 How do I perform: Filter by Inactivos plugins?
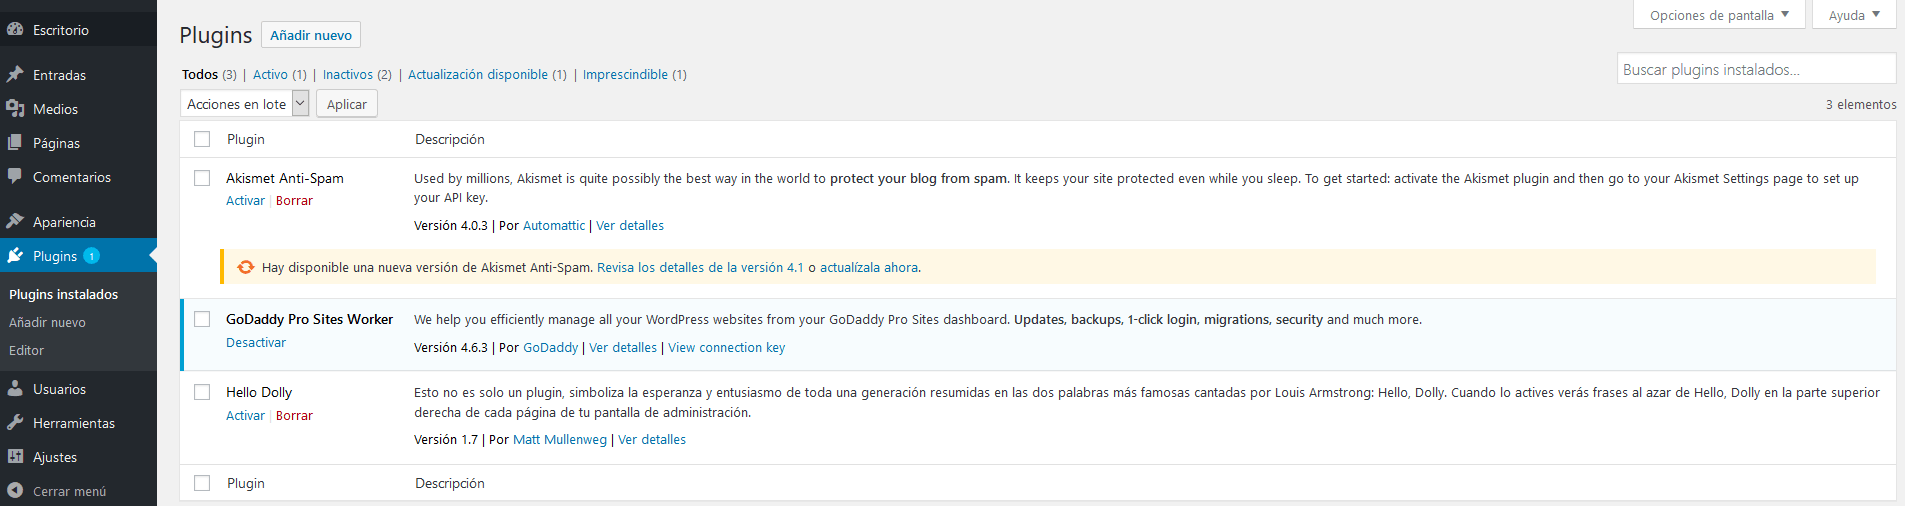tap(348, 74)
